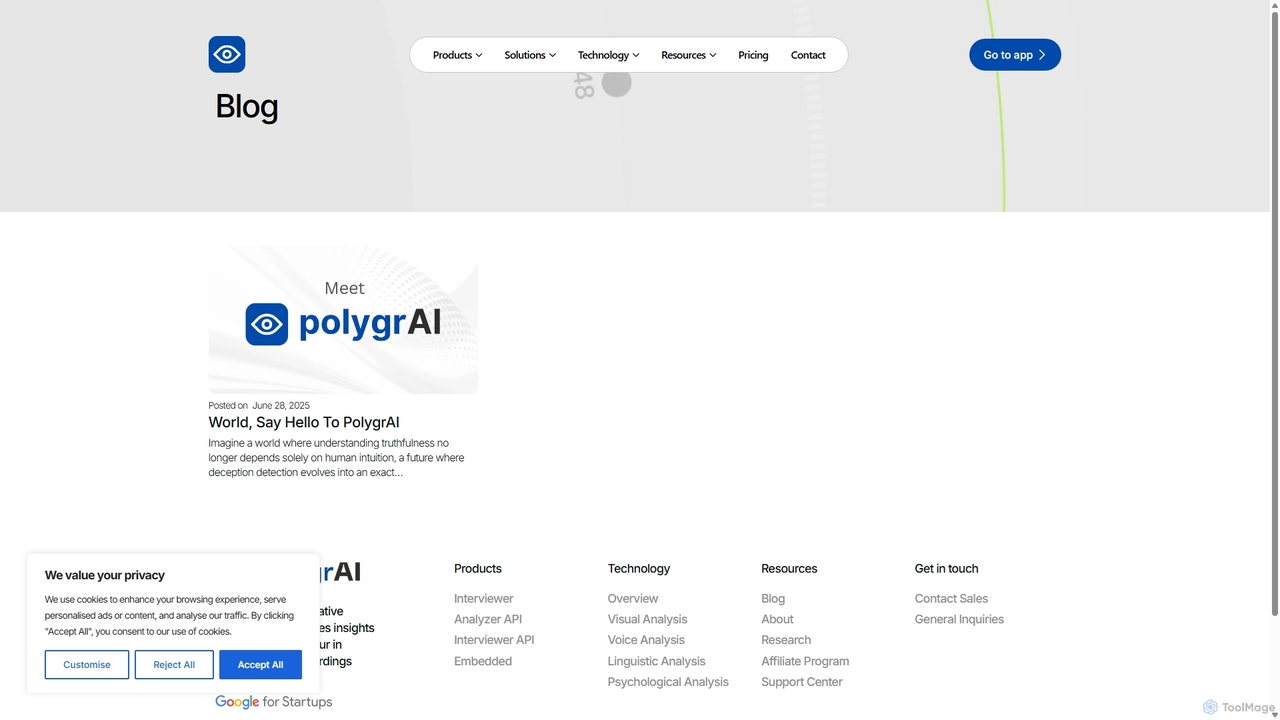Open Embedded product footer link

tap(483, 662)
